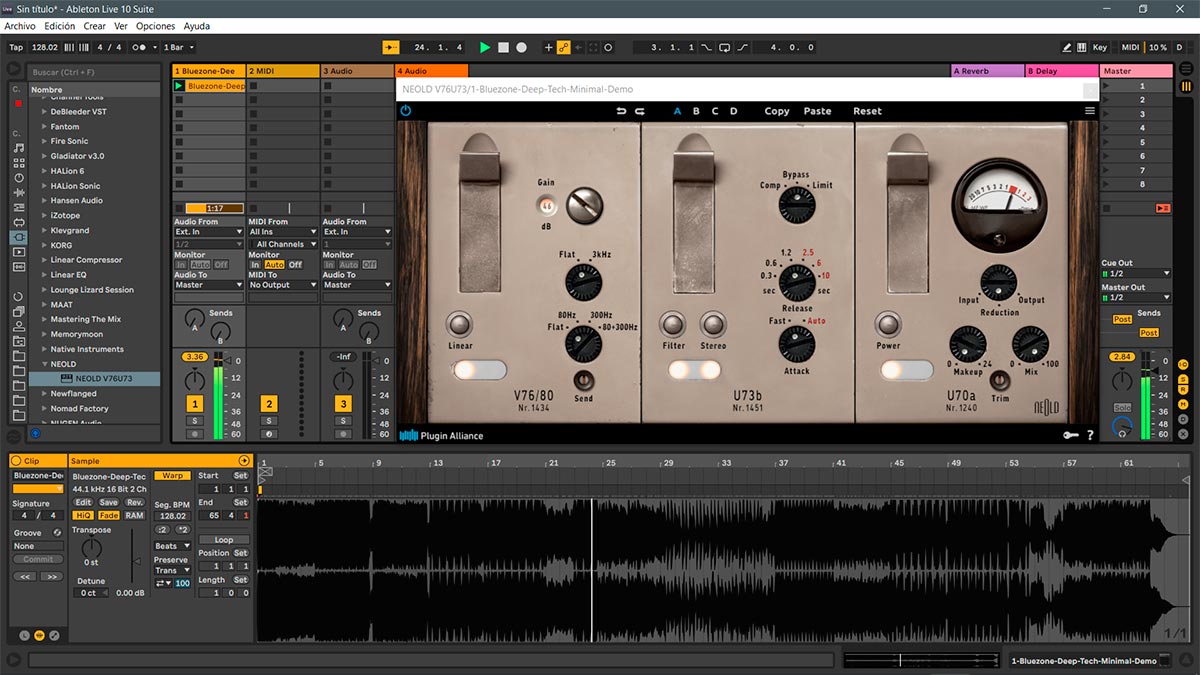
Task: Open the Beats warp mode dropdown
Action: 172,546
